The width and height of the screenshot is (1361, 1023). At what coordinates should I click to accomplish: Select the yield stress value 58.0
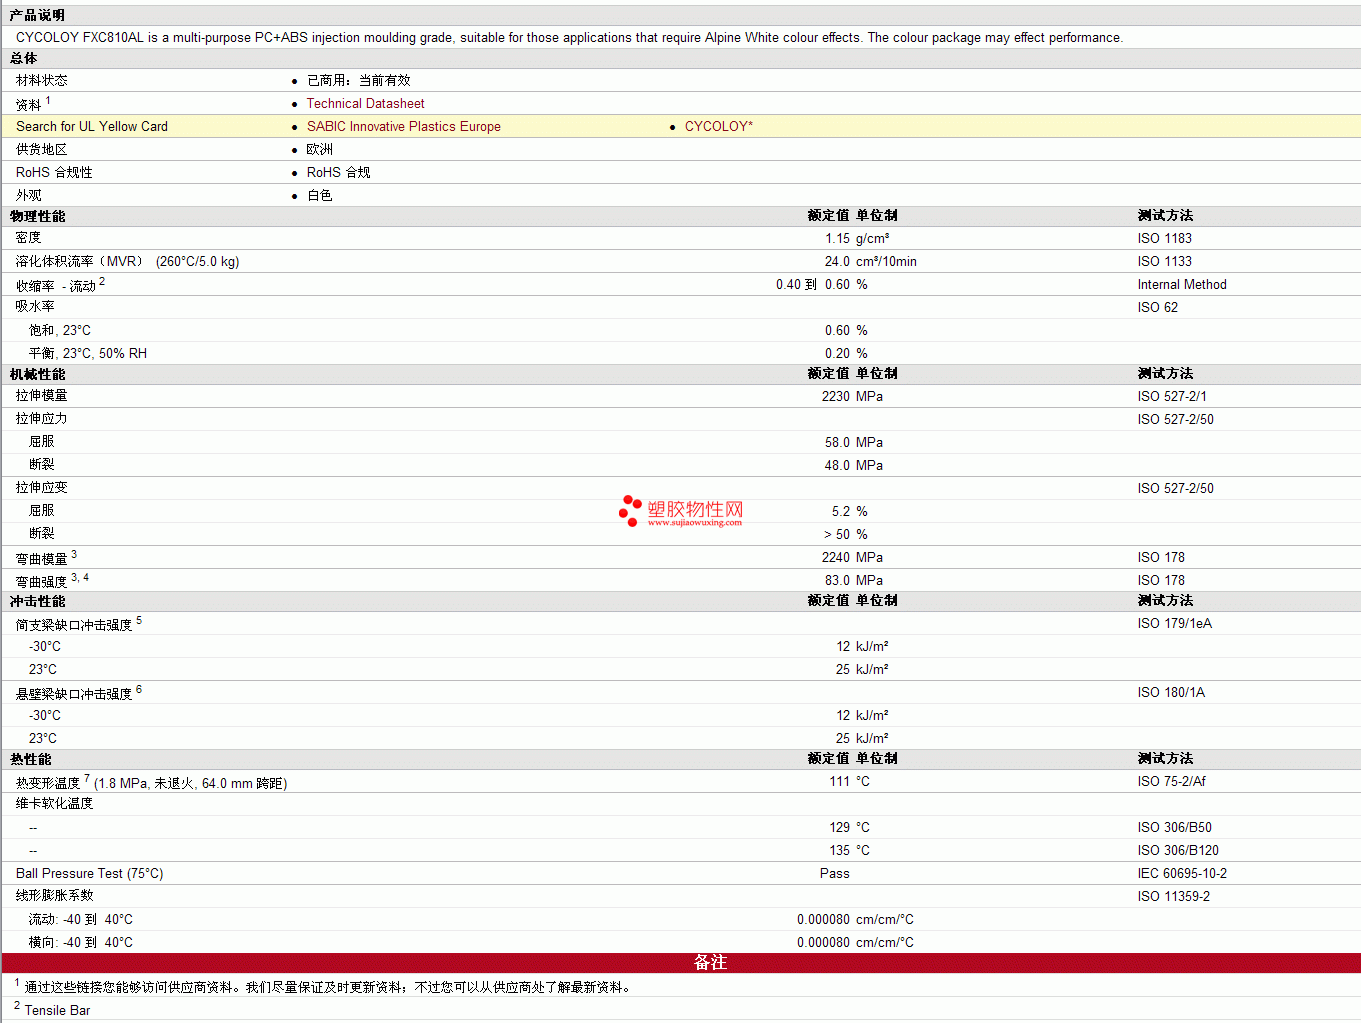point(837,443)
